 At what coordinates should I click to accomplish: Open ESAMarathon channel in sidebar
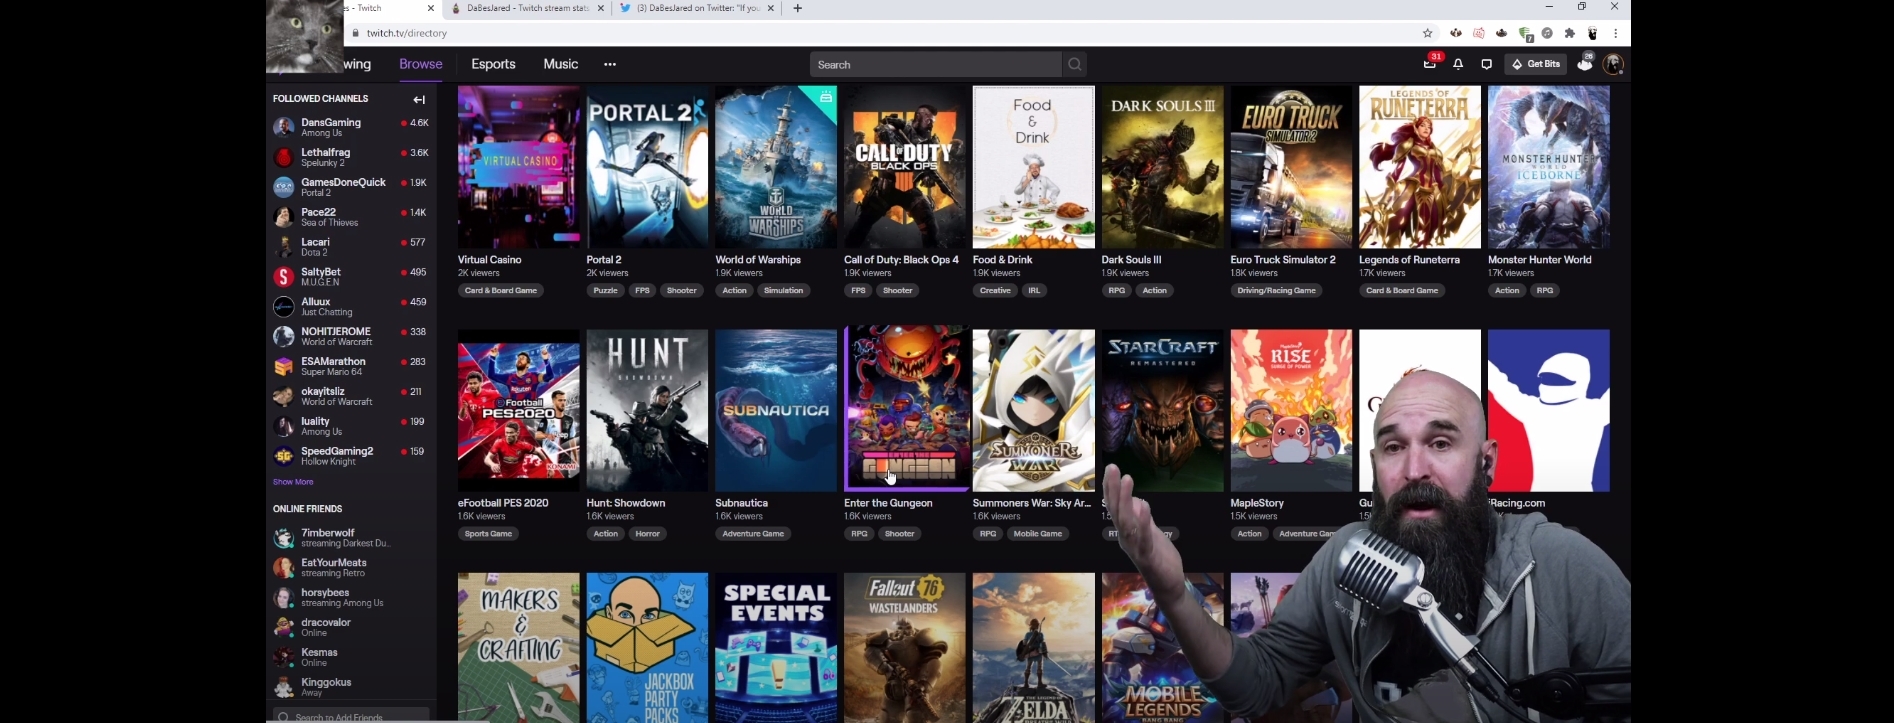(x=351, y=366)
